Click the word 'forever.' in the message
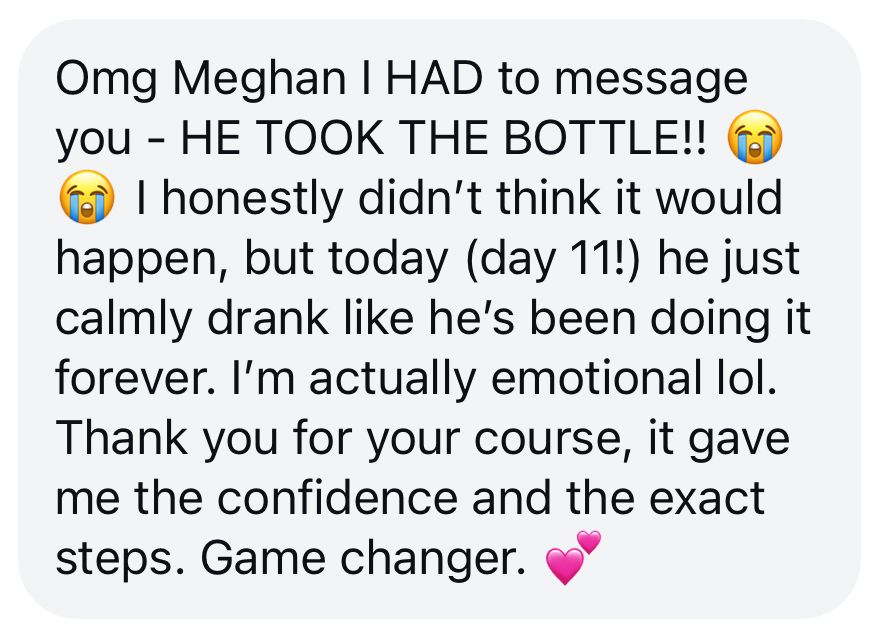Image resolution: width=878 pixels, height=634 pixels. (x=136, y=377)
